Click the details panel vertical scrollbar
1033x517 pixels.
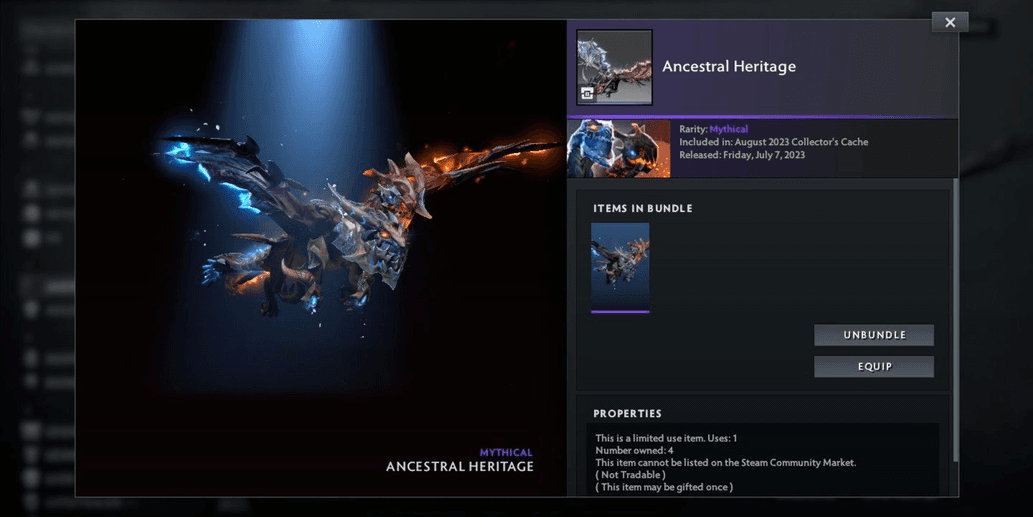pos(955,319)
